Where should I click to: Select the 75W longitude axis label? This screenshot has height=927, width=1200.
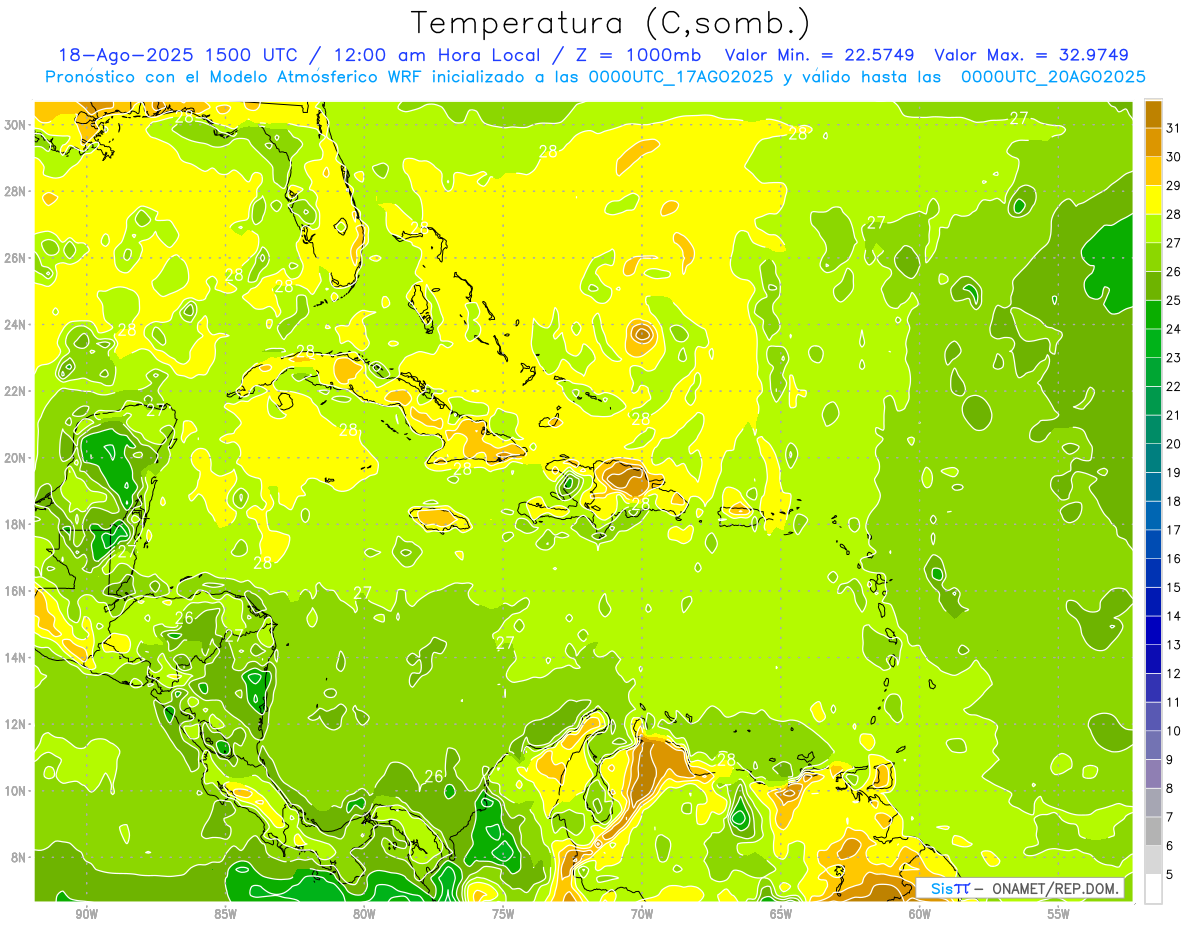[x=503, y=914]
